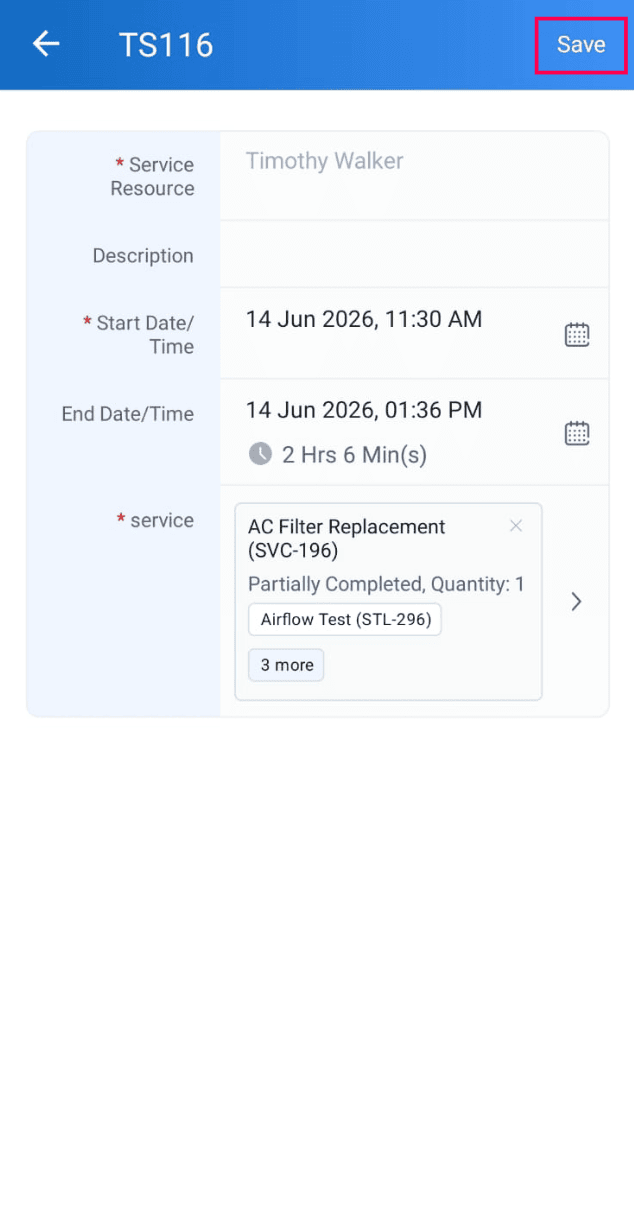The width and height of the screenshot is (634, 1232).
Task: Change the 14 Jun 2026, 01:36 PM end value
Action: click(364, 410)
